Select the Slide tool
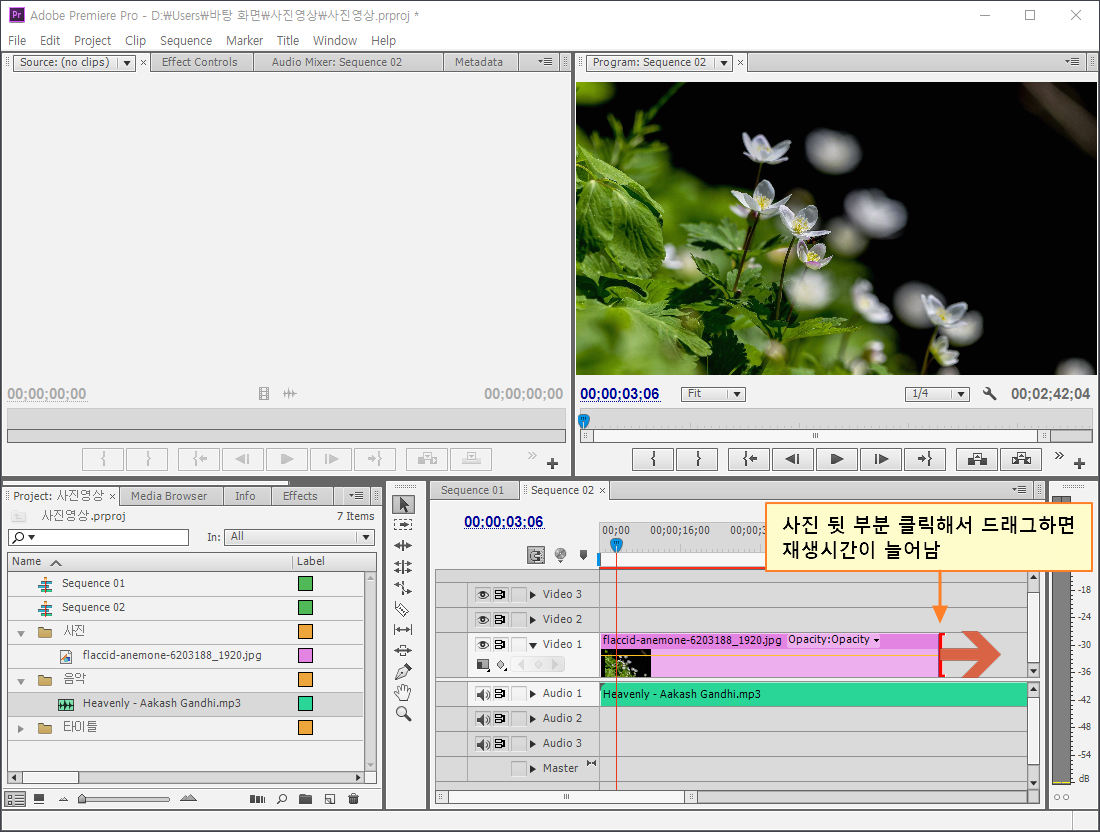 click(x=403, y=650)
